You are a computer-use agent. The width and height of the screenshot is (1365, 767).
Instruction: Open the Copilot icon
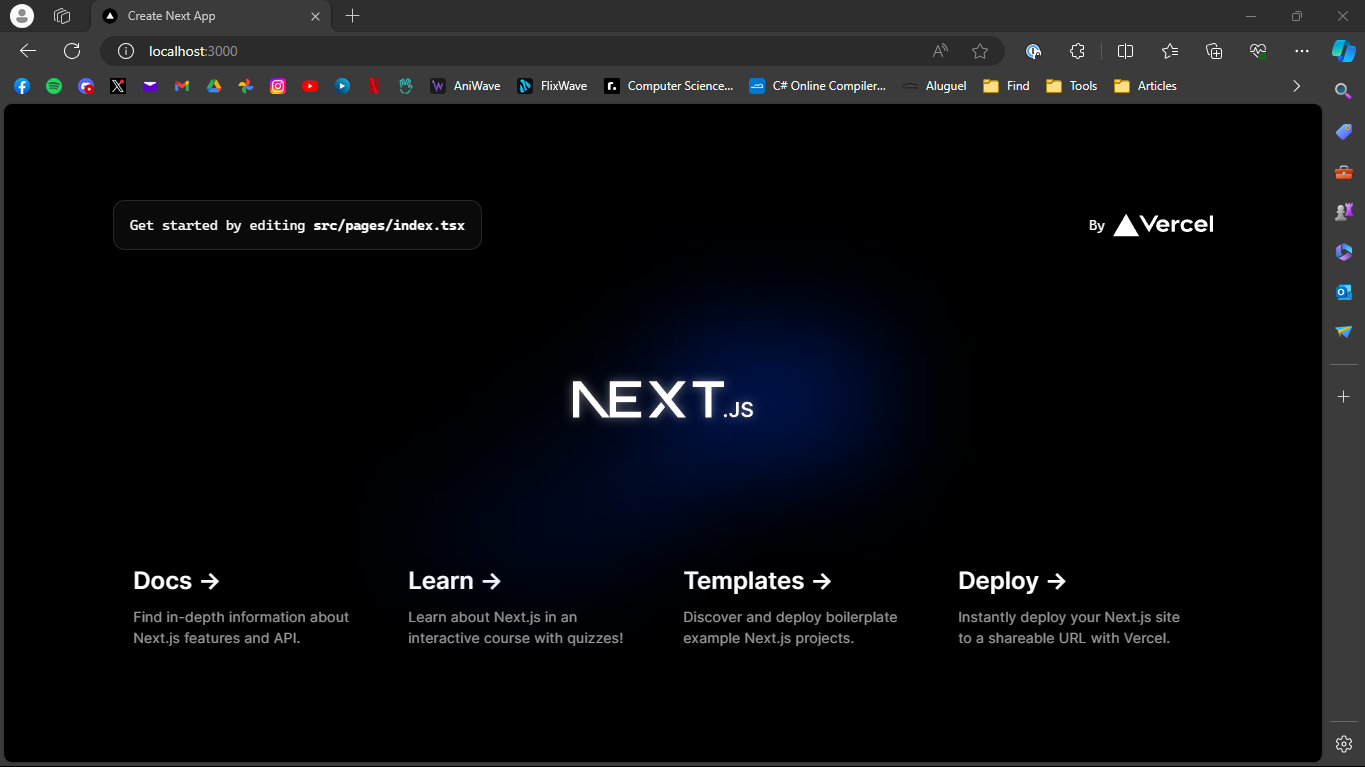pos(1343,51)
